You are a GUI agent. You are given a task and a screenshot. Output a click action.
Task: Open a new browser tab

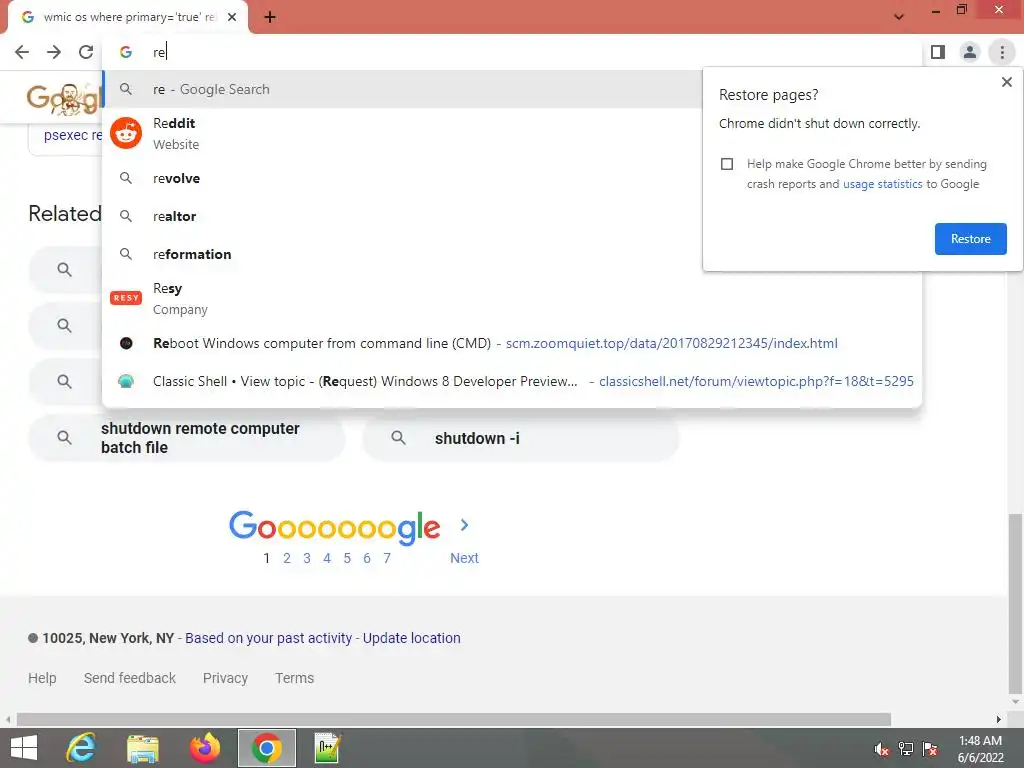point(270,18)
